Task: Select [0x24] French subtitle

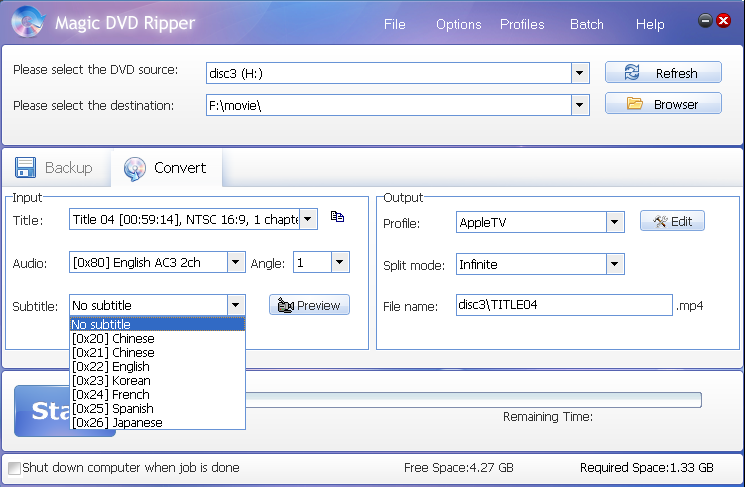Action: 157,394
